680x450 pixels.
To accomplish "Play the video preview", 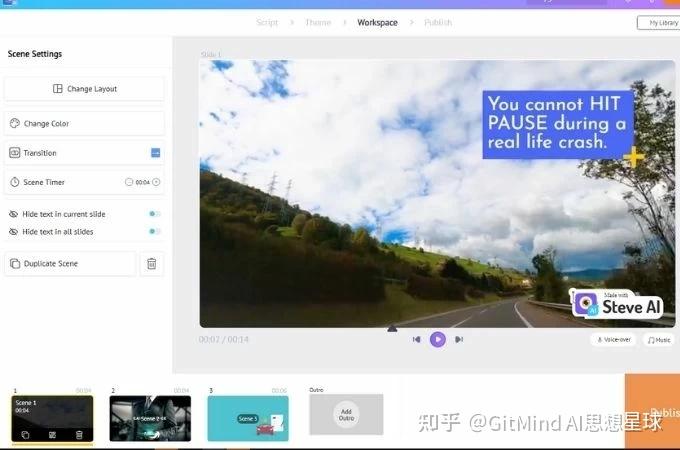I will tap(438, 339).
